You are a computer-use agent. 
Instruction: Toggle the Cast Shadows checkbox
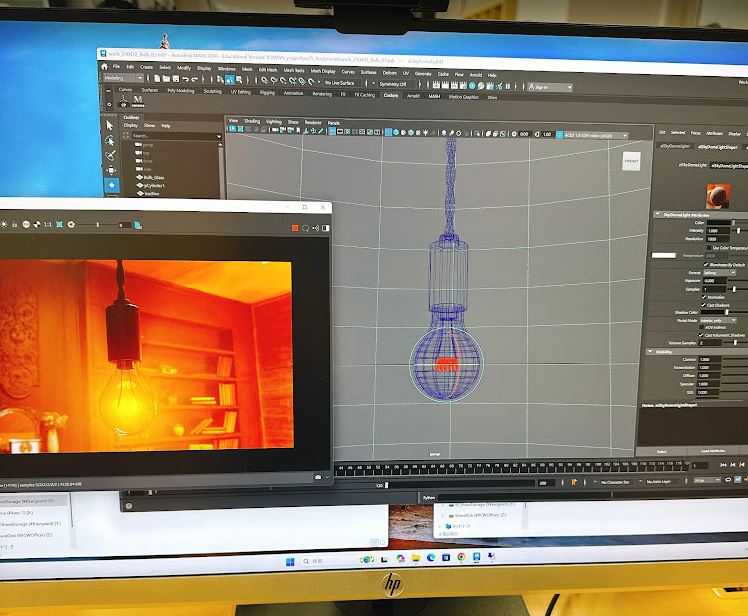pos(703,304)
